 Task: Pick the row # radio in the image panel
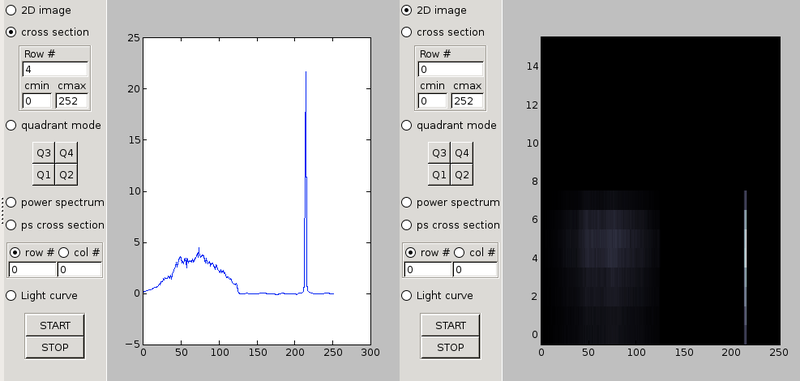tap(411, 252)
